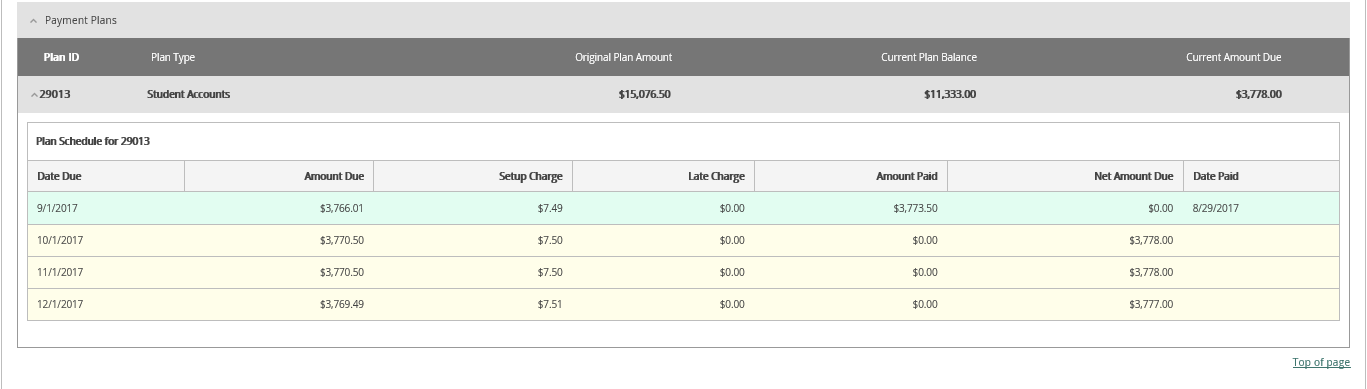Select the 10/1/2017 due date
Viewport: 1367px width, 389px height.
coord(60,240)
